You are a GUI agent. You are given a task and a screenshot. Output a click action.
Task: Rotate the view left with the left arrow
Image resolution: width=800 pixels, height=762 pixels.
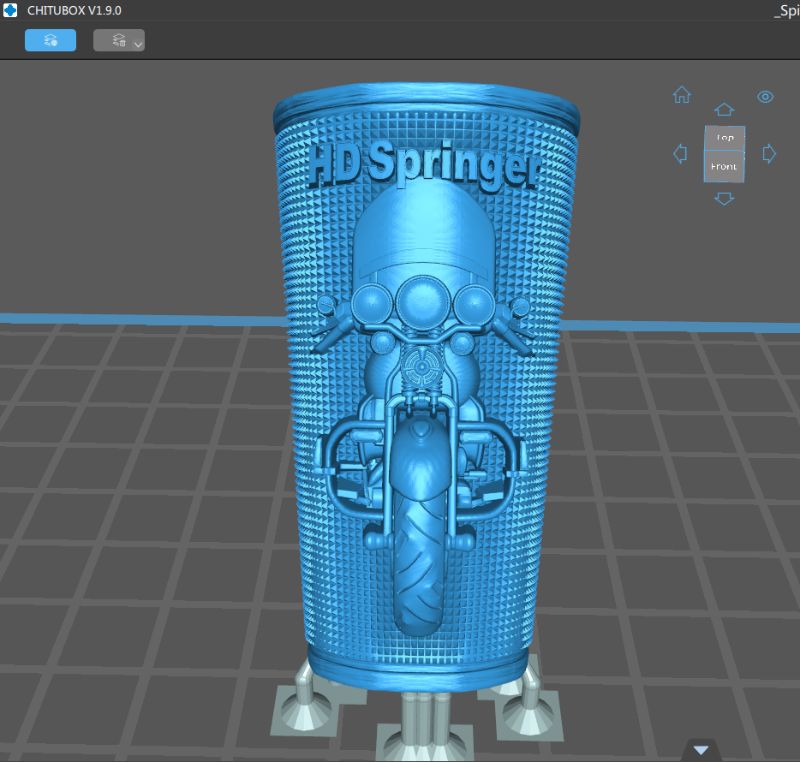[x=680, y=154]
